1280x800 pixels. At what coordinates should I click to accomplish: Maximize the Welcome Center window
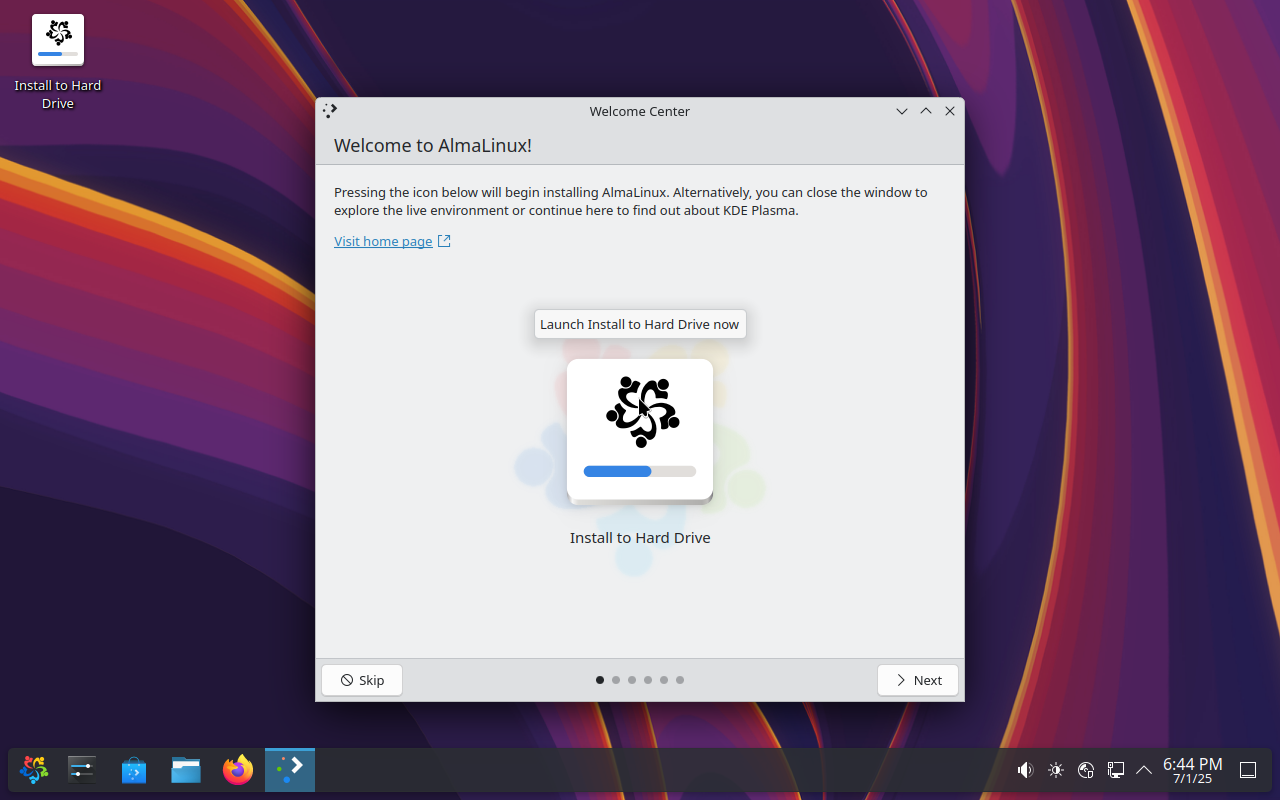(x=926, y=111)
